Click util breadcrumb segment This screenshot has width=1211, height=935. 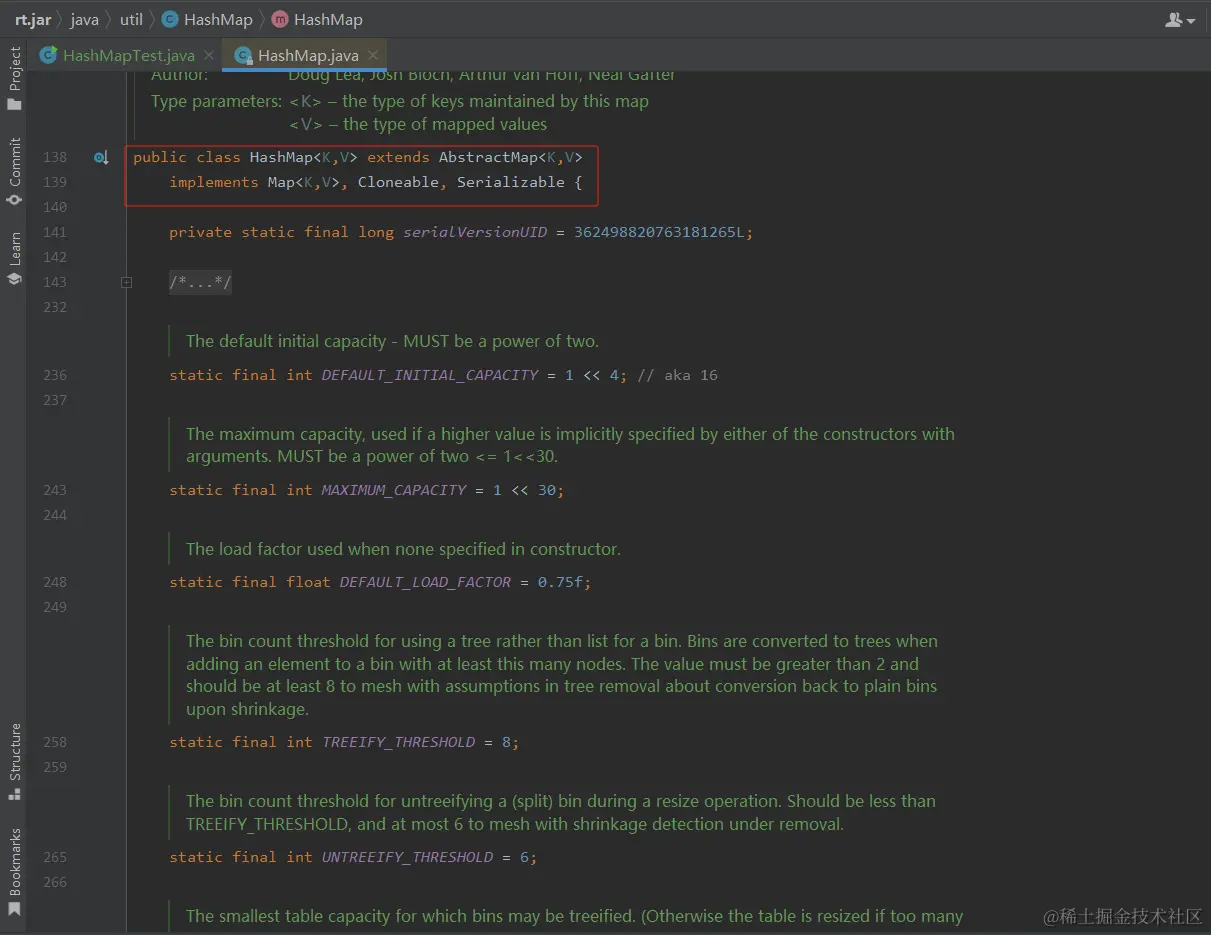[131, 19]
